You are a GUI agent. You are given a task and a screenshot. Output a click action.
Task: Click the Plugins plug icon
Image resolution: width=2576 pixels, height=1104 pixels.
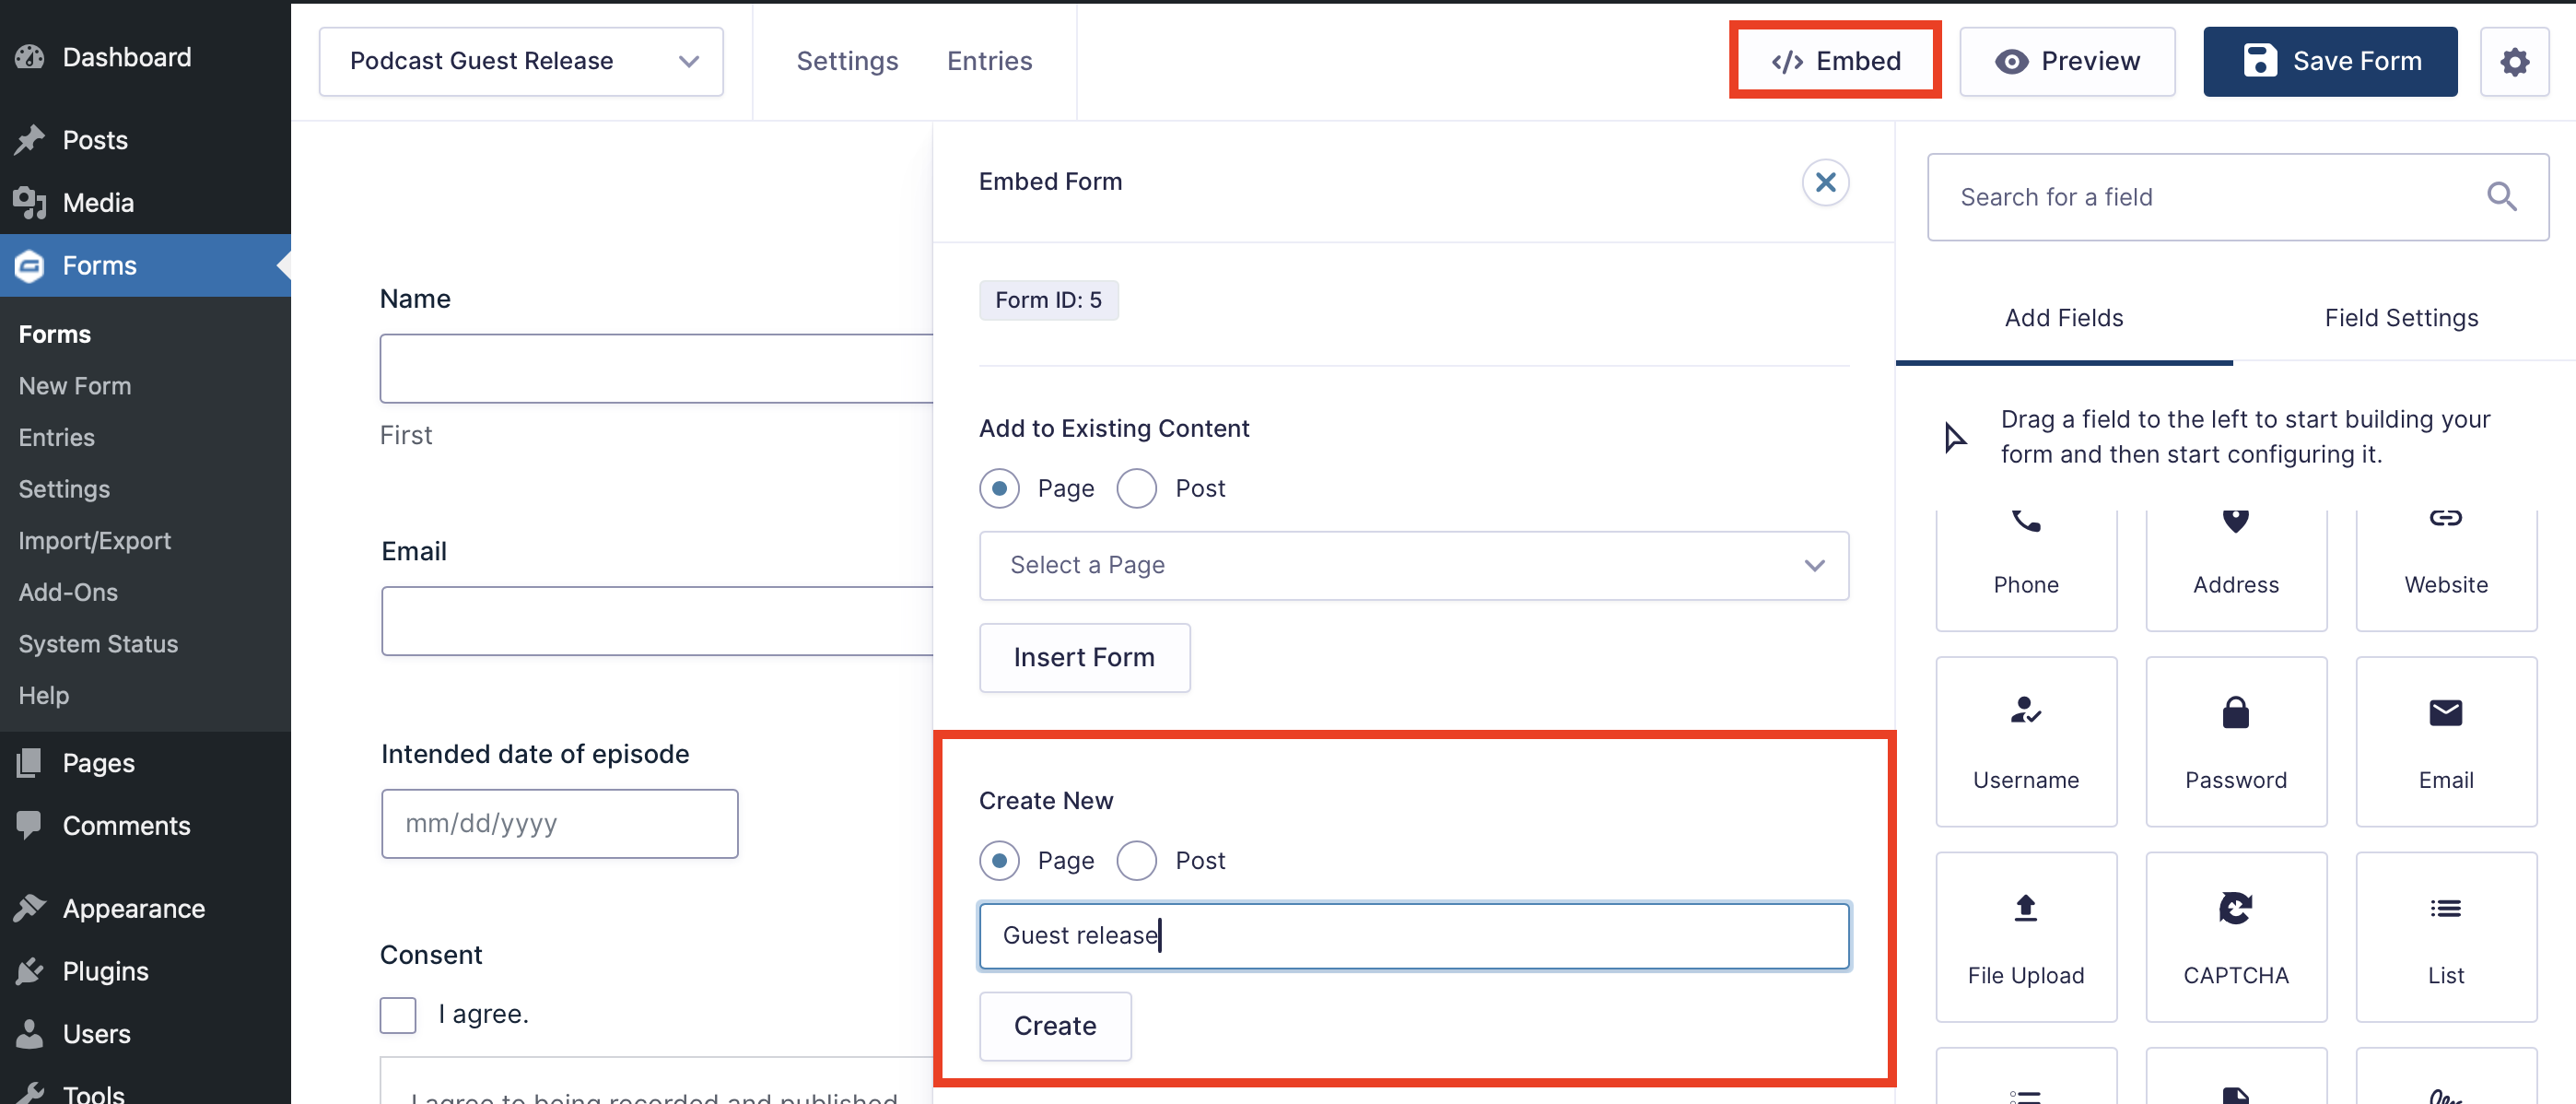tap(30, 970)
